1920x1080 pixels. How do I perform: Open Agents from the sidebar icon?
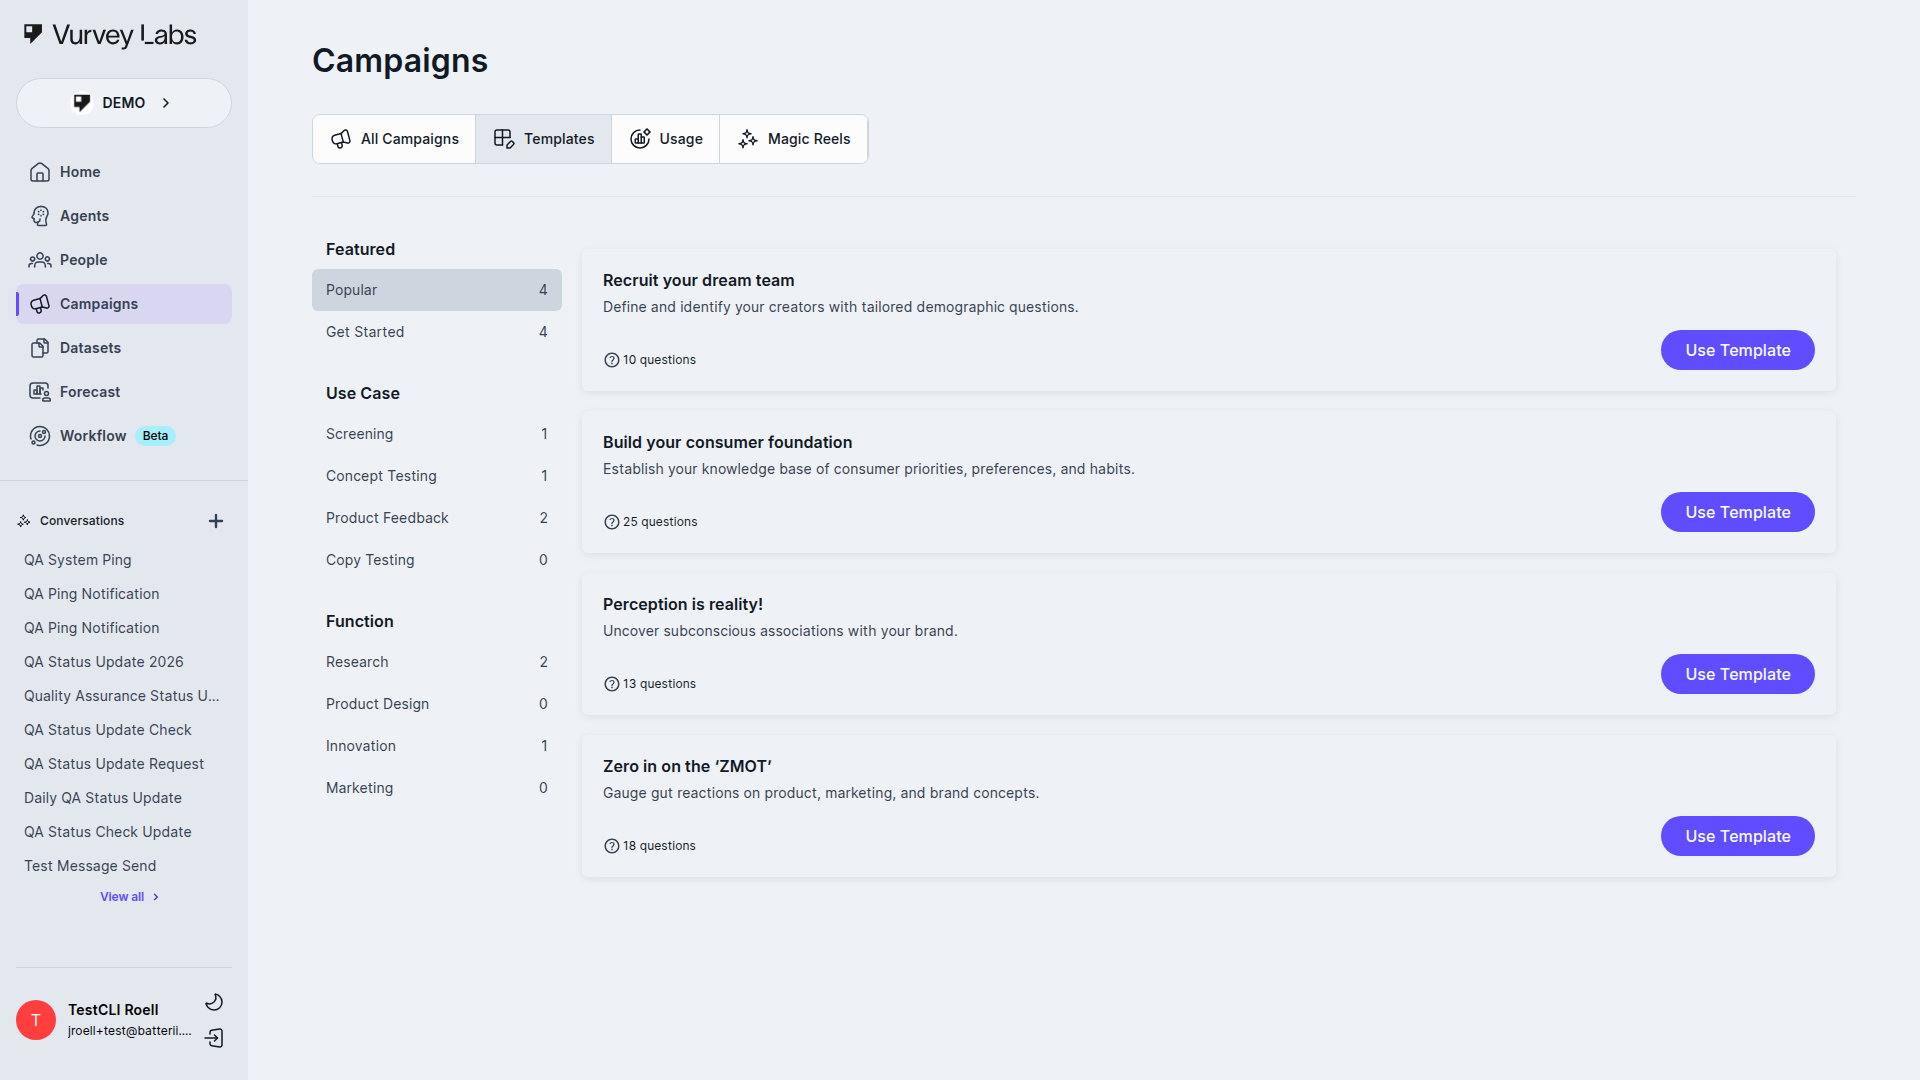40,216
